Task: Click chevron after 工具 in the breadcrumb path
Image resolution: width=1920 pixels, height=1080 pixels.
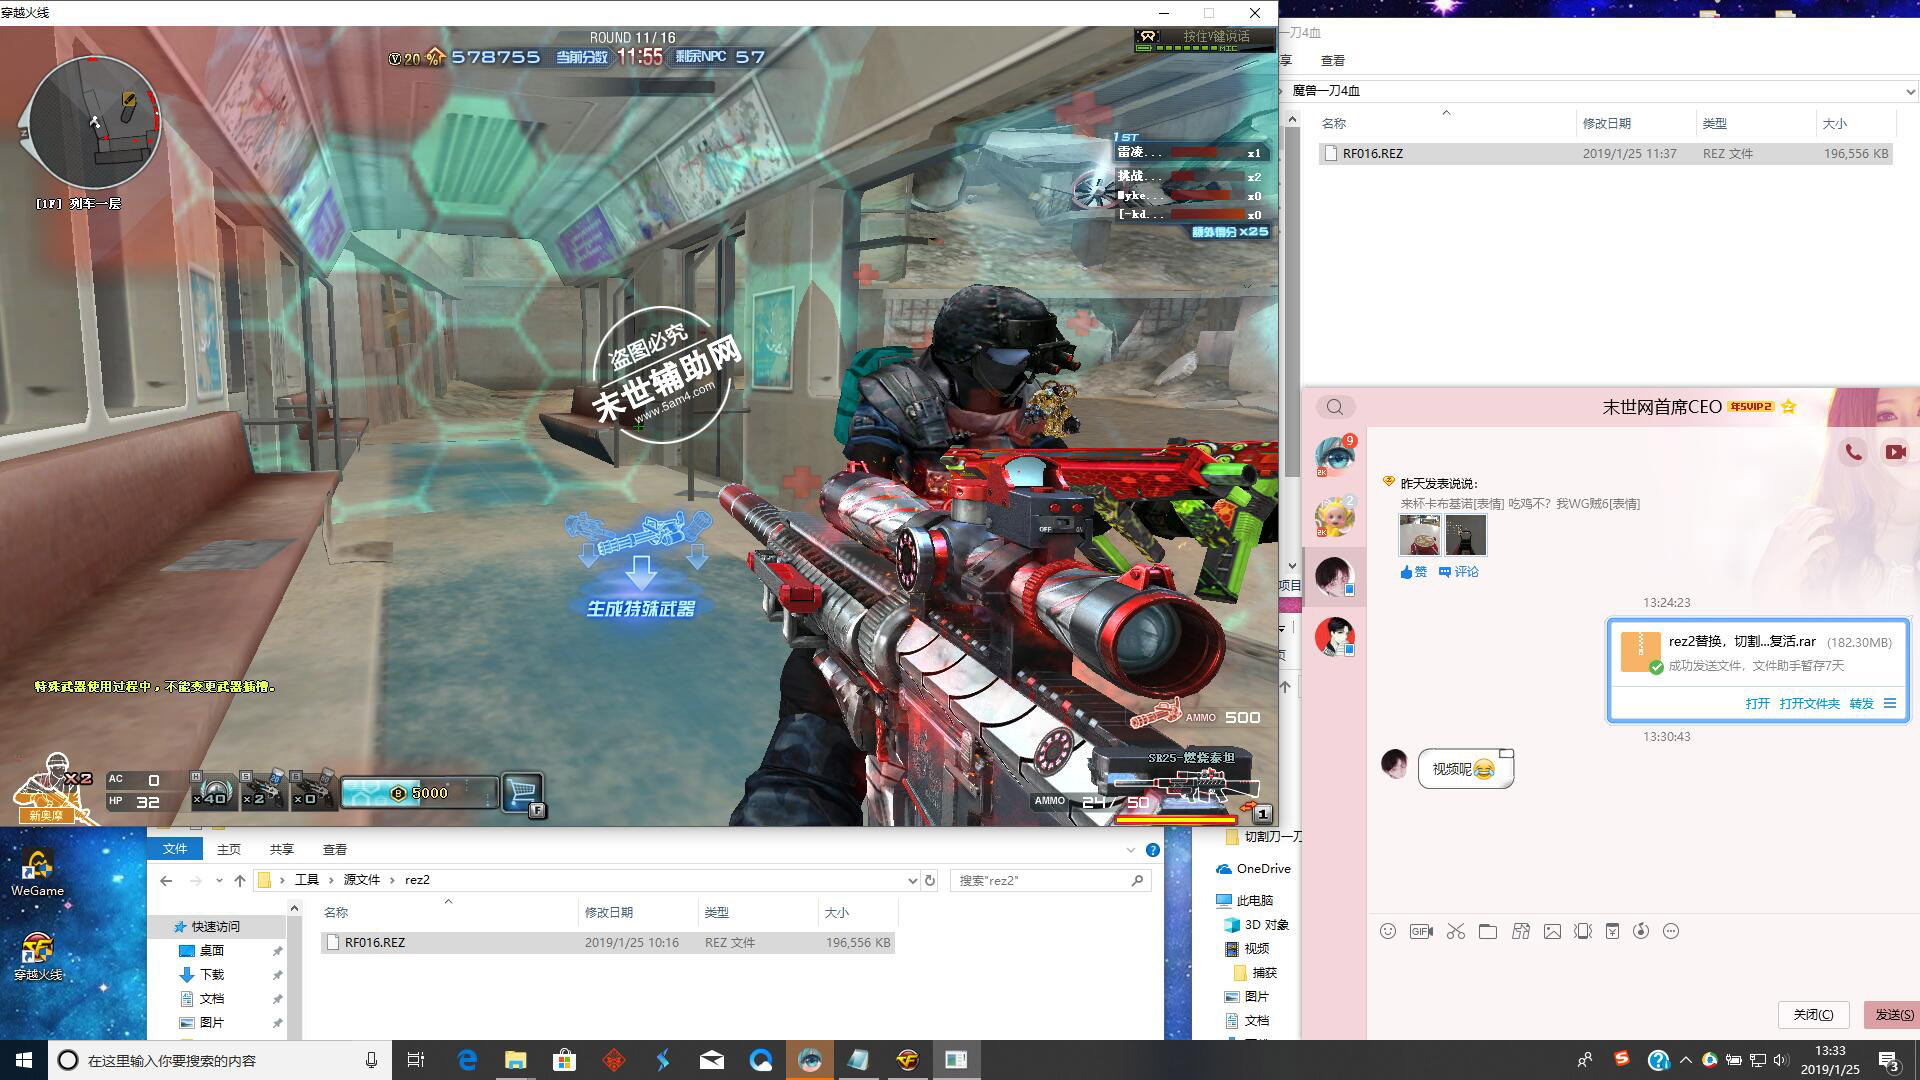Action: (x=330, y=880)
